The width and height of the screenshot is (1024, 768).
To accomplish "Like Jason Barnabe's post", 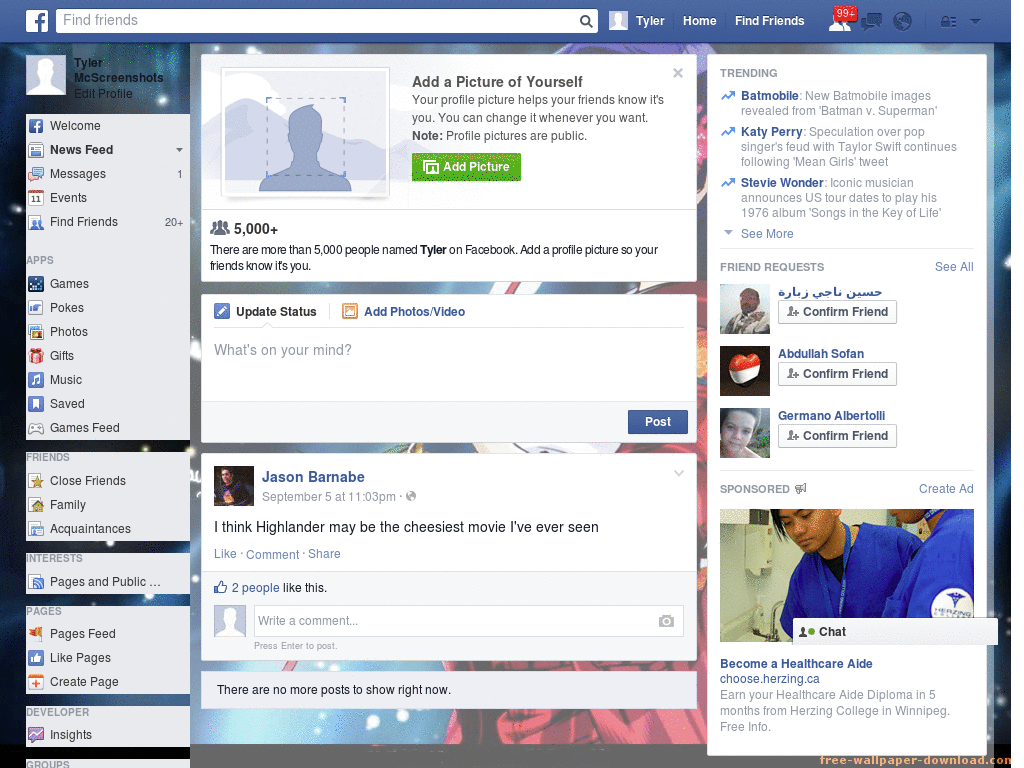I will click(225, 554).
